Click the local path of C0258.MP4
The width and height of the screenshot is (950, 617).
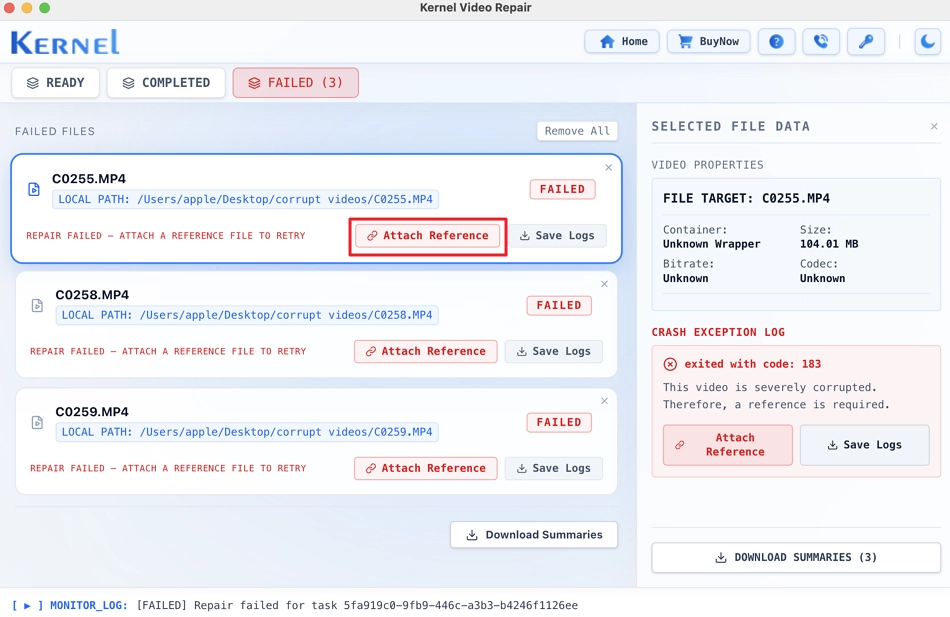[x=247, y=315]
